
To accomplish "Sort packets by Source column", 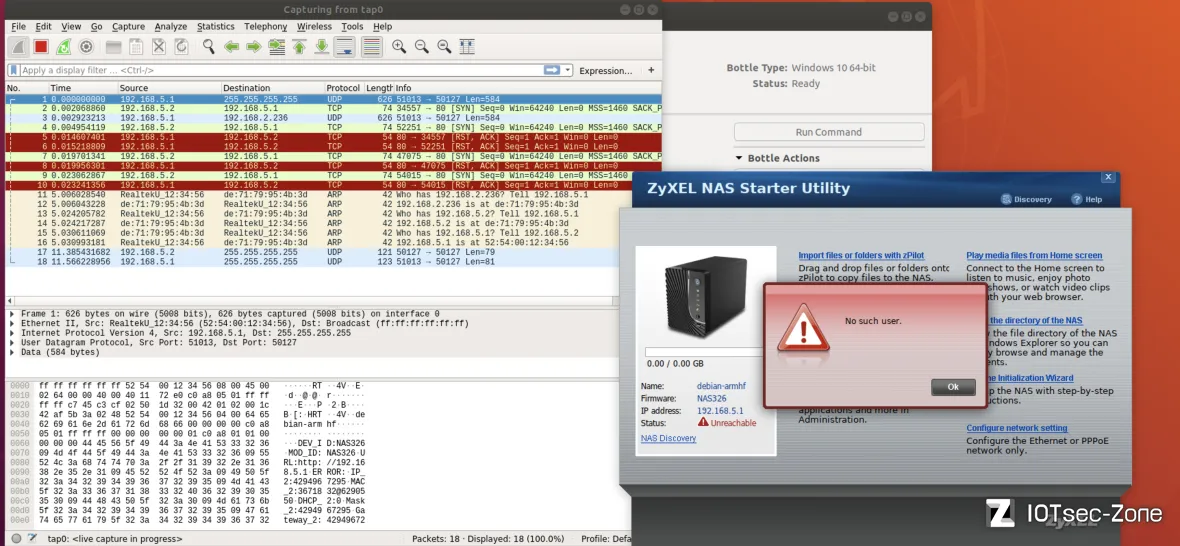I will (x=169, y=88).
